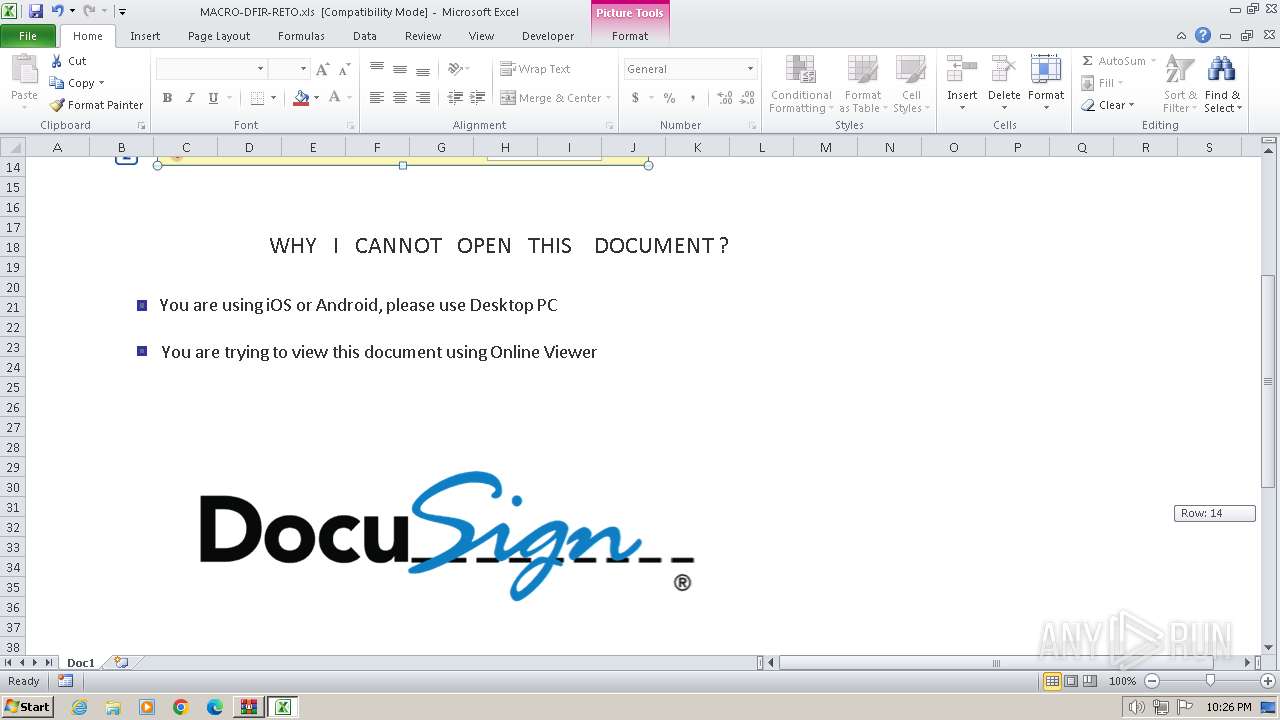The width and height of the screenshot is (1280, 720).
Task: Apply the Fill Color bucket
Action: pyautogui.click(x=301, y=98)
